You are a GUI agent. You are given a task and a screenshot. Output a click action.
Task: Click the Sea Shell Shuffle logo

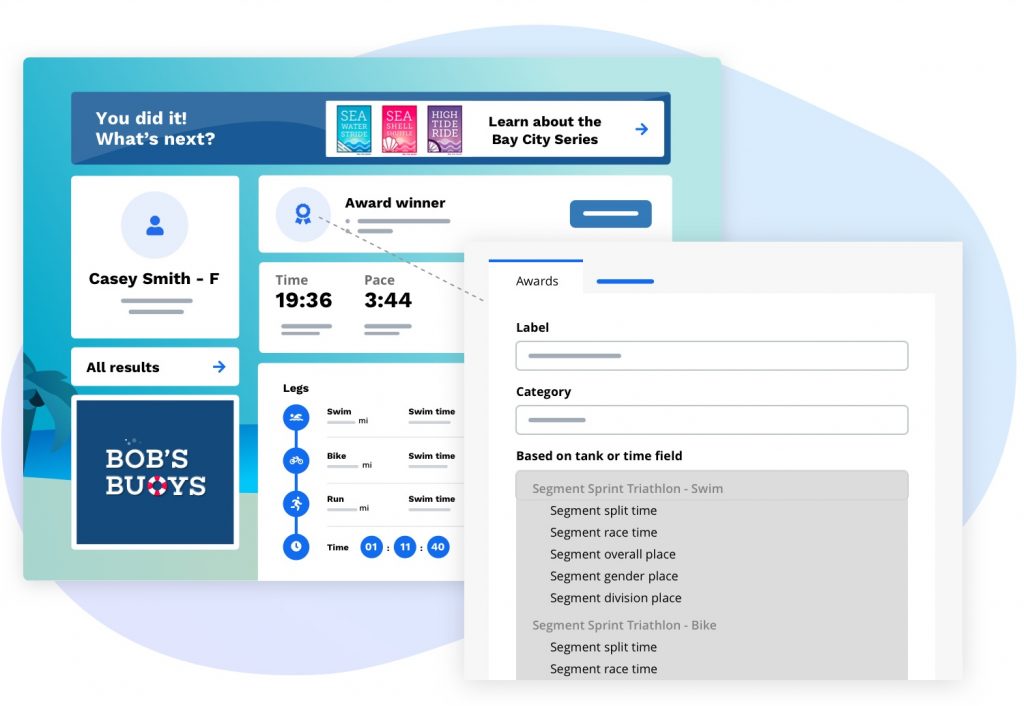click(x=399, y=130)
